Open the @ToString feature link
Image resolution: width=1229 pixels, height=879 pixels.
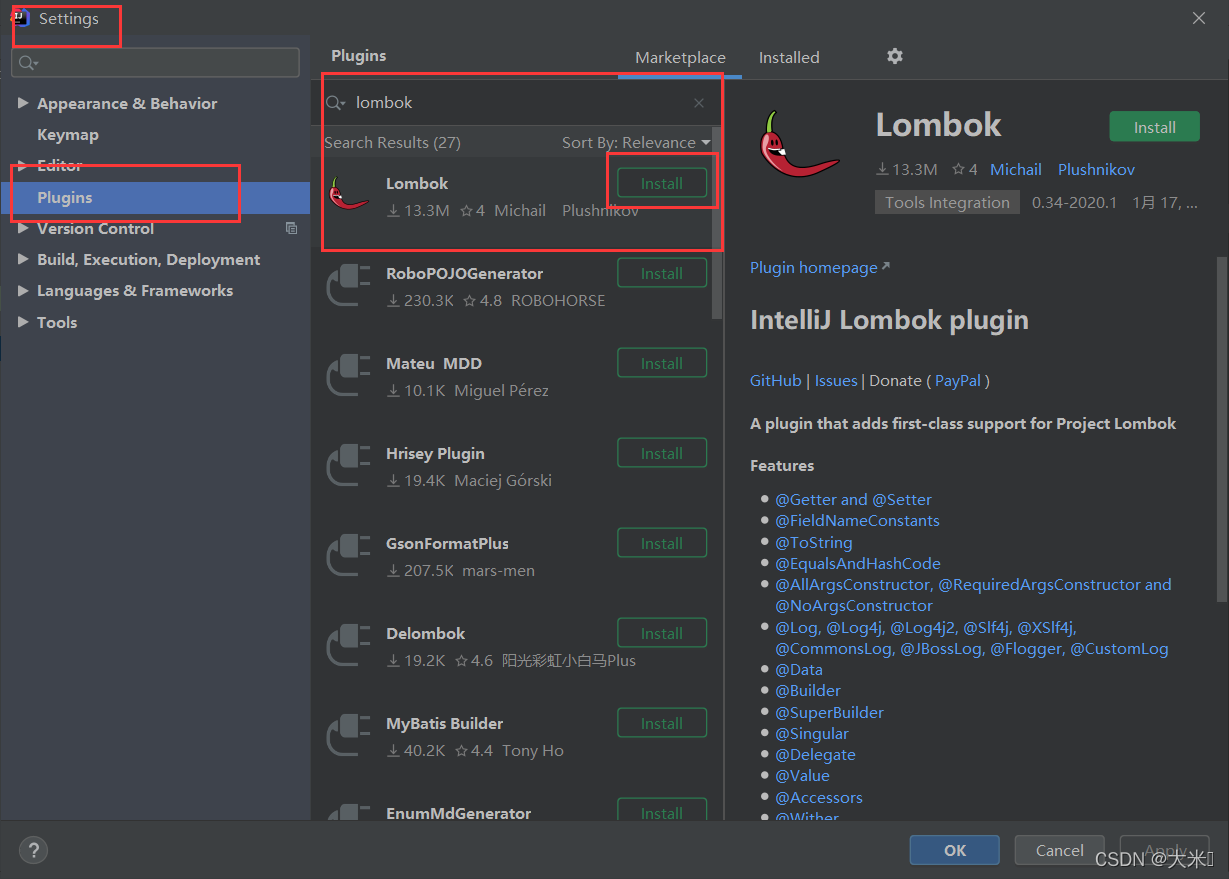click(x=814, y=543)
